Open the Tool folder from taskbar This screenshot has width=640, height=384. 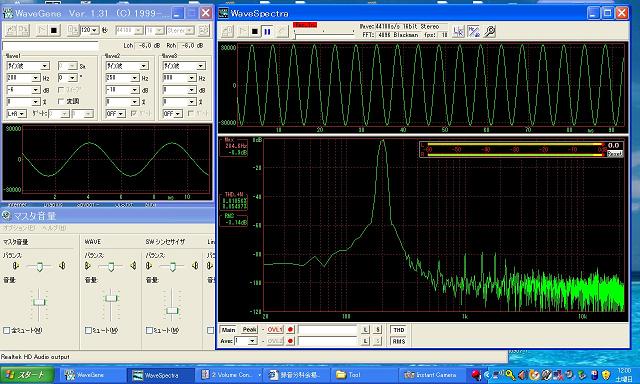tap(364, 375)
